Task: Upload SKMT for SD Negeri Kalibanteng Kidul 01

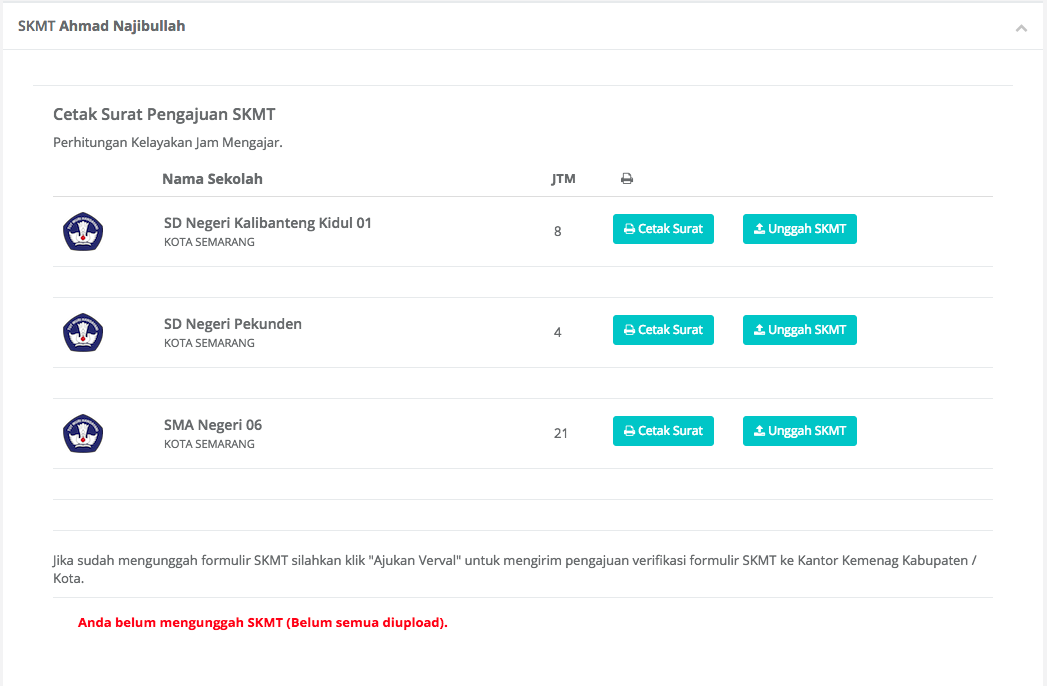Action: (799, 229)
